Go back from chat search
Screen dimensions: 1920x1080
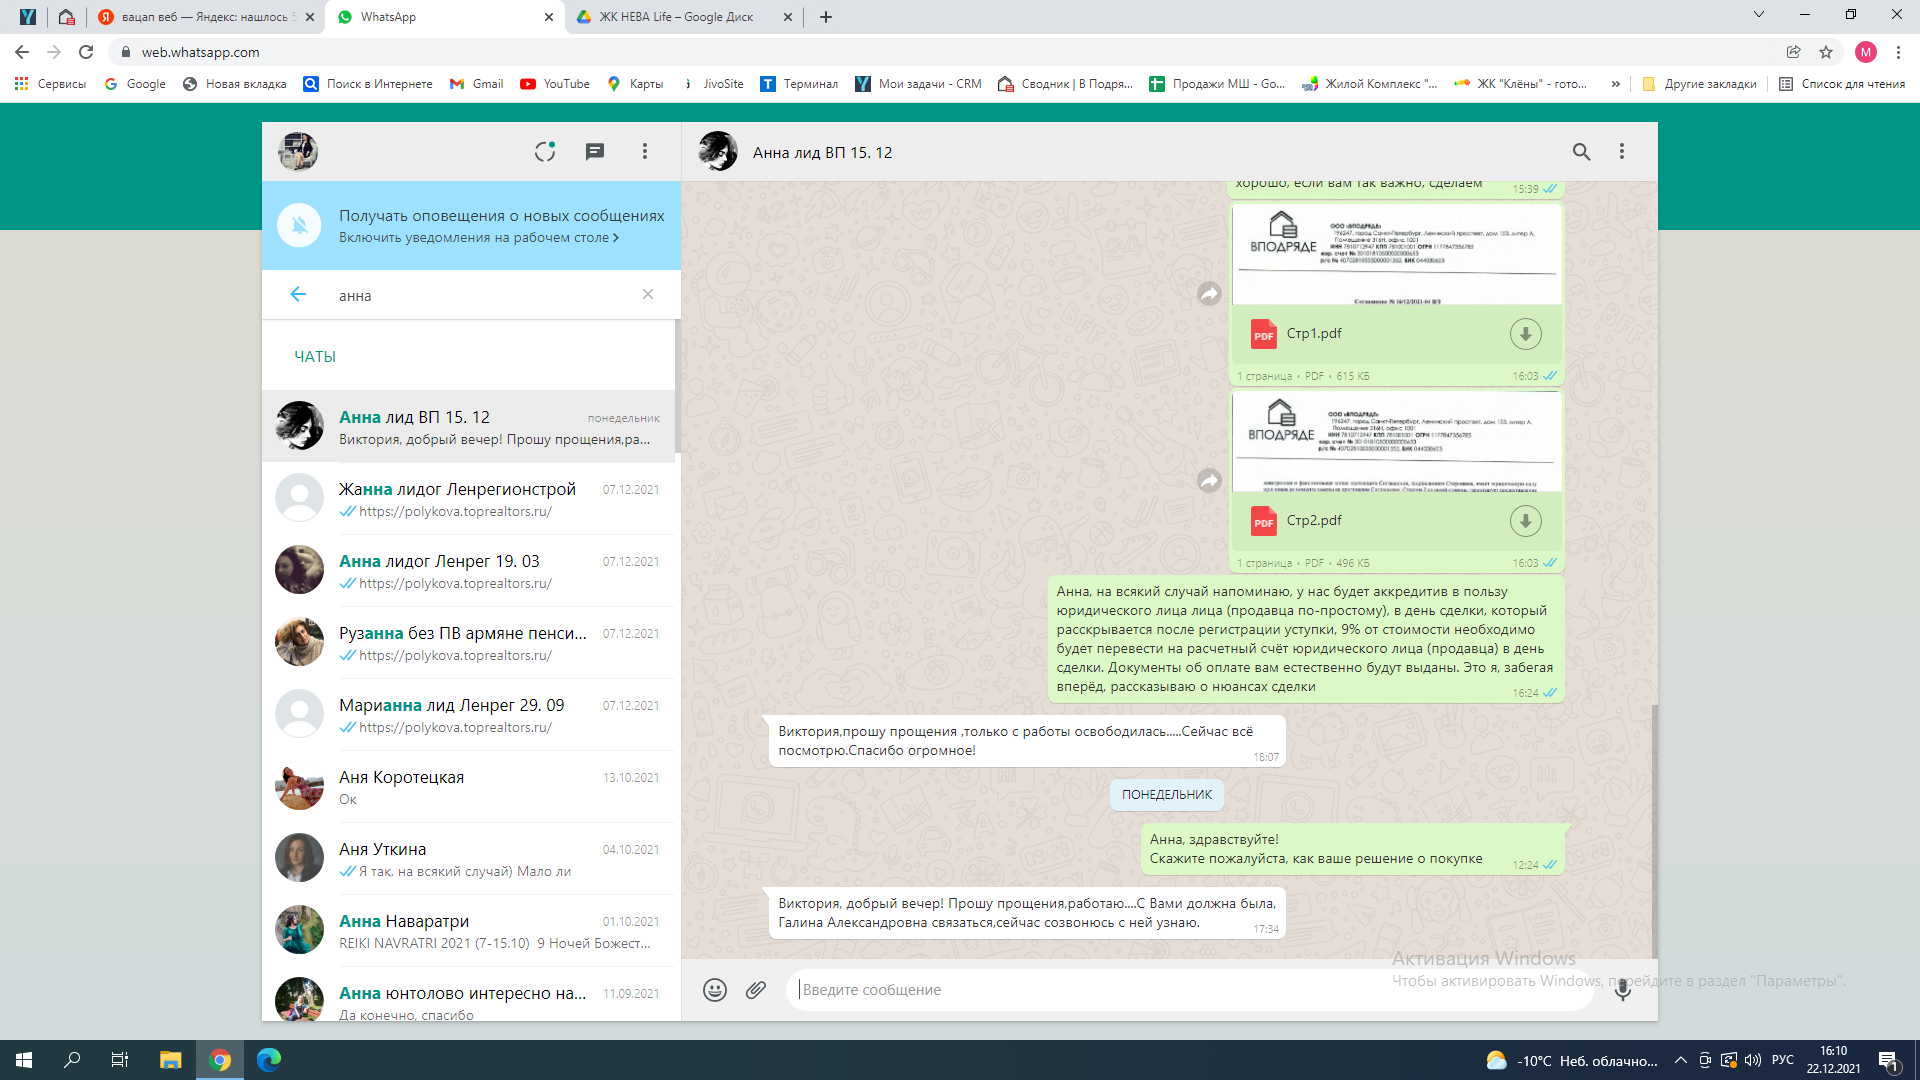coord(298,294)
